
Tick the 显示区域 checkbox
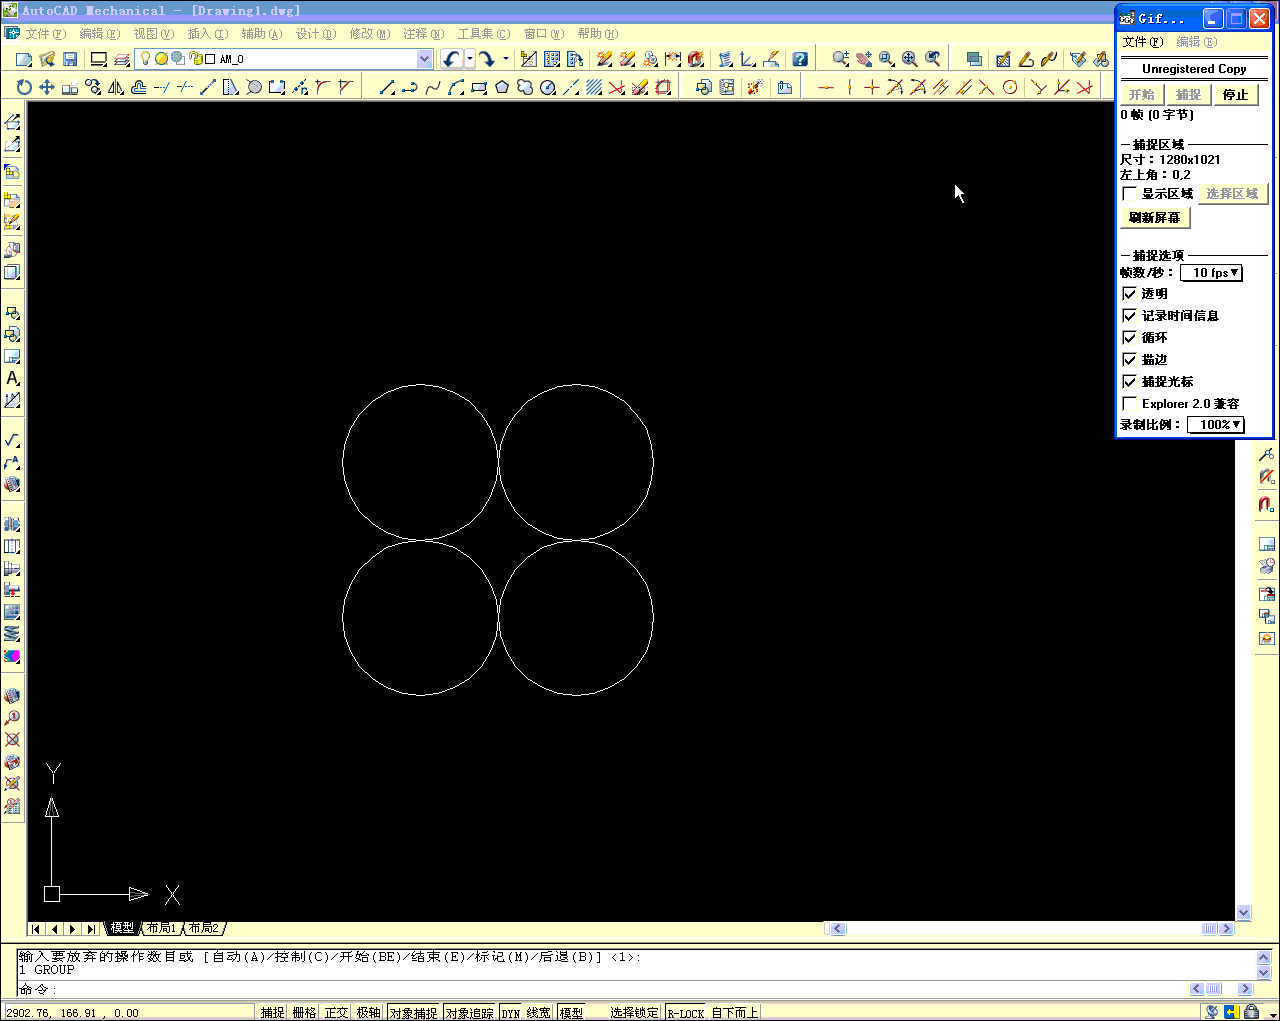tap(1130, 193)
